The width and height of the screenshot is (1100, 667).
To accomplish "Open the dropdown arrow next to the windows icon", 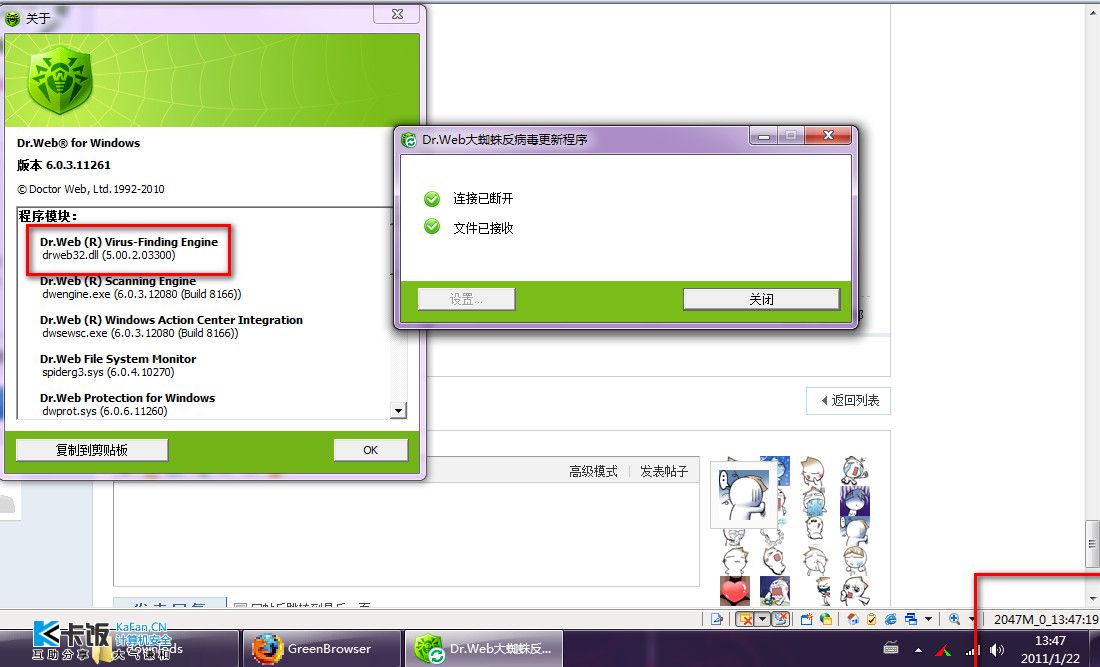I will click(x=928, y=619).
